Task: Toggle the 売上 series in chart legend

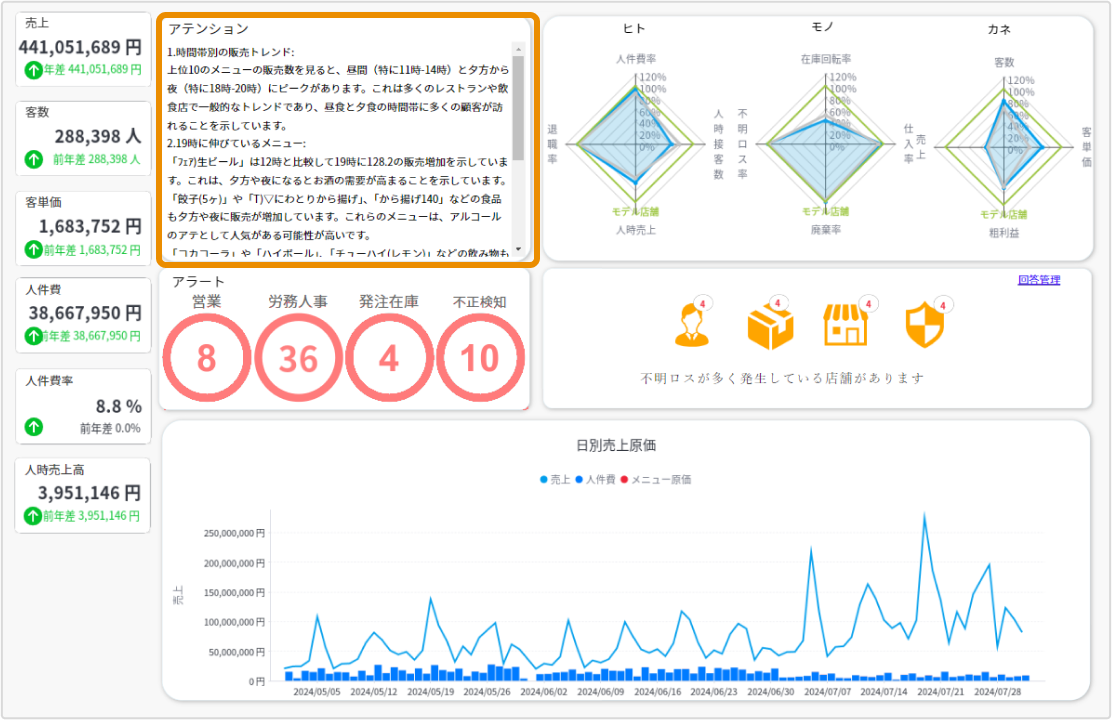Action: 555,480
